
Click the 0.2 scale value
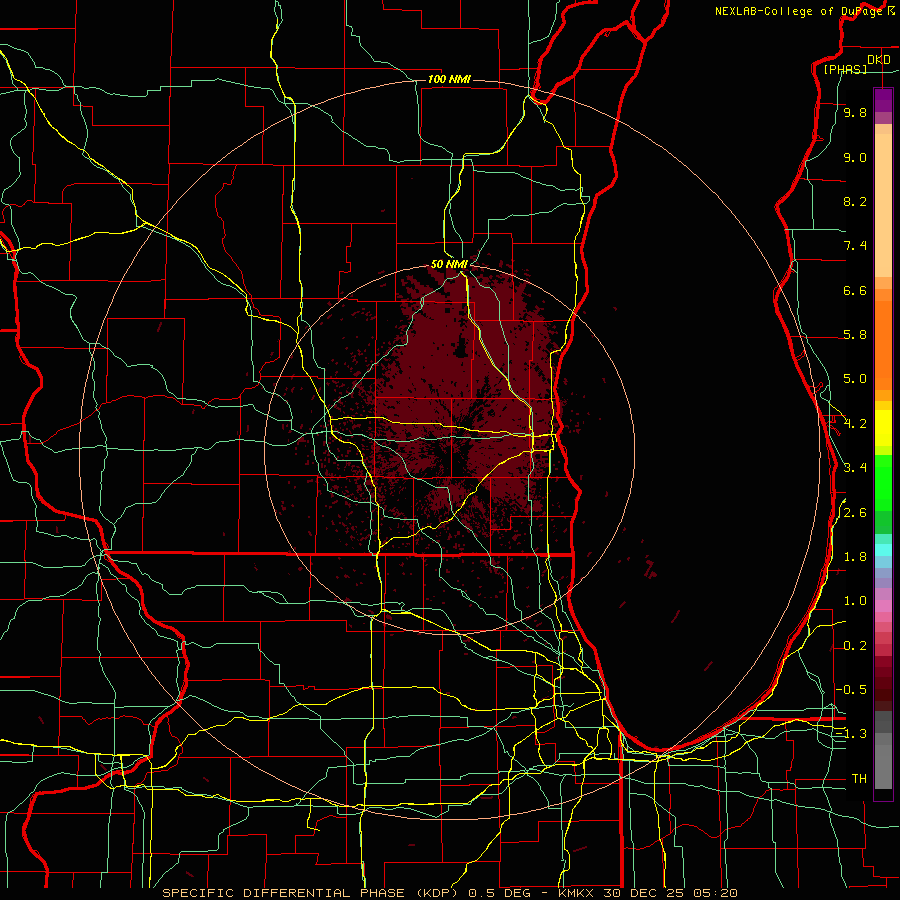coord(855,646)
